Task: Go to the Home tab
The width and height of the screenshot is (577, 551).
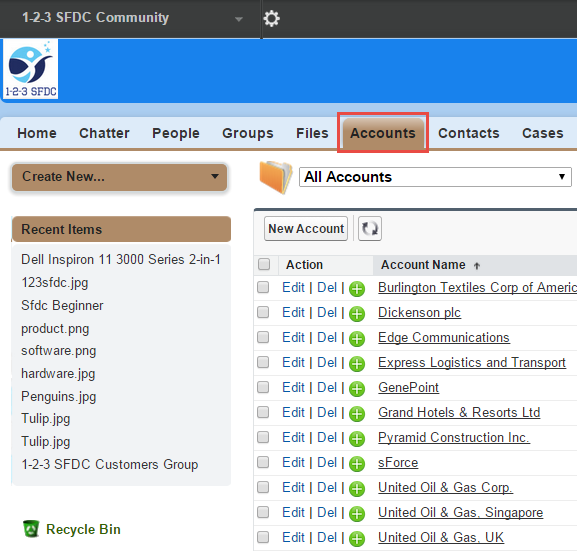Action: pyautogui.click(x=37, y=133)
